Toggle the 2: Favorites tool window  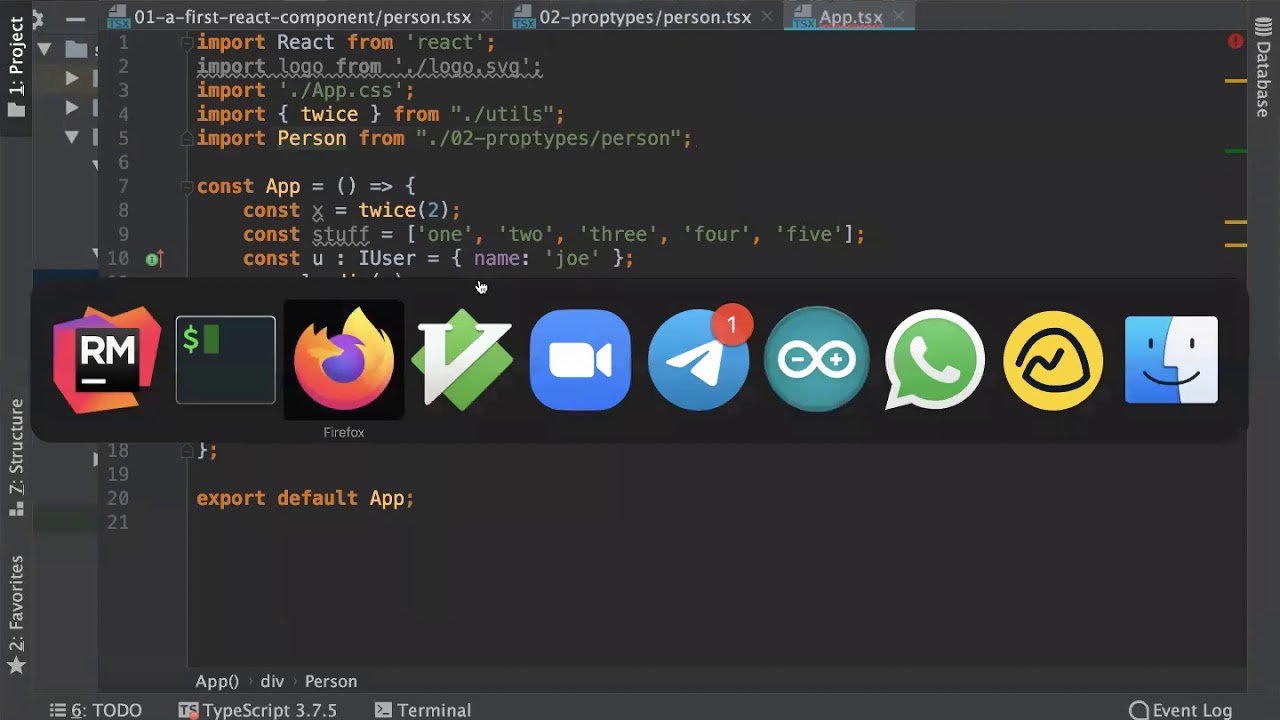[x=16, y=613]
